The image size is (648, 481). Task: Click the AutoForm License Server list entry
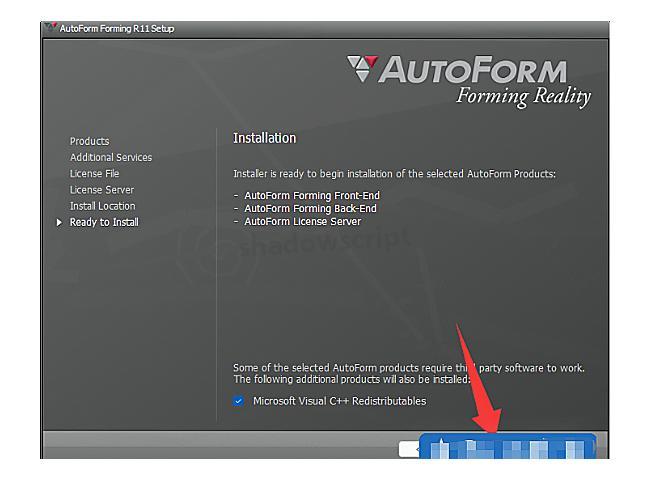click(x=303, y=221)
